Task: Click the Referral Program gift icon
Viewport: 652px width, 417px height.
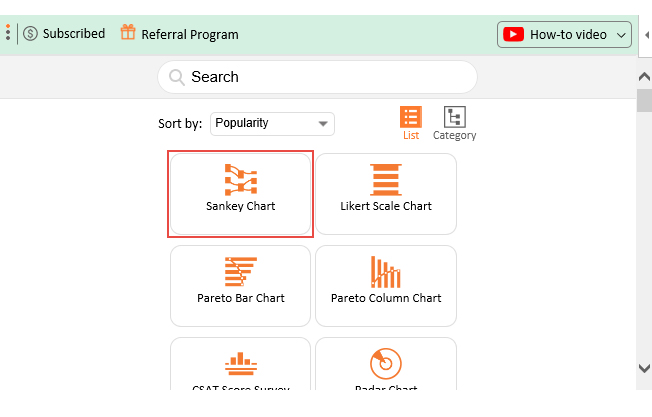Action: (x=128, y=33)
